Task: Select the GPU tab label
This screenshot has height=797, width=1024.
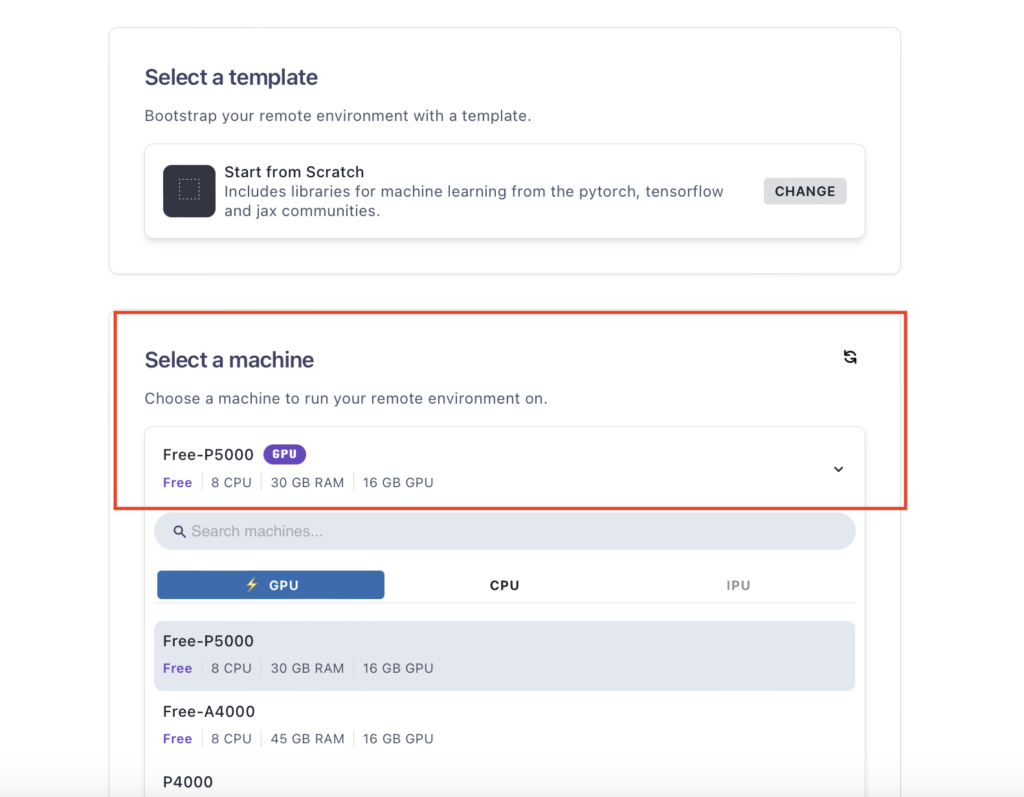Action: click(x=284, y=585)
